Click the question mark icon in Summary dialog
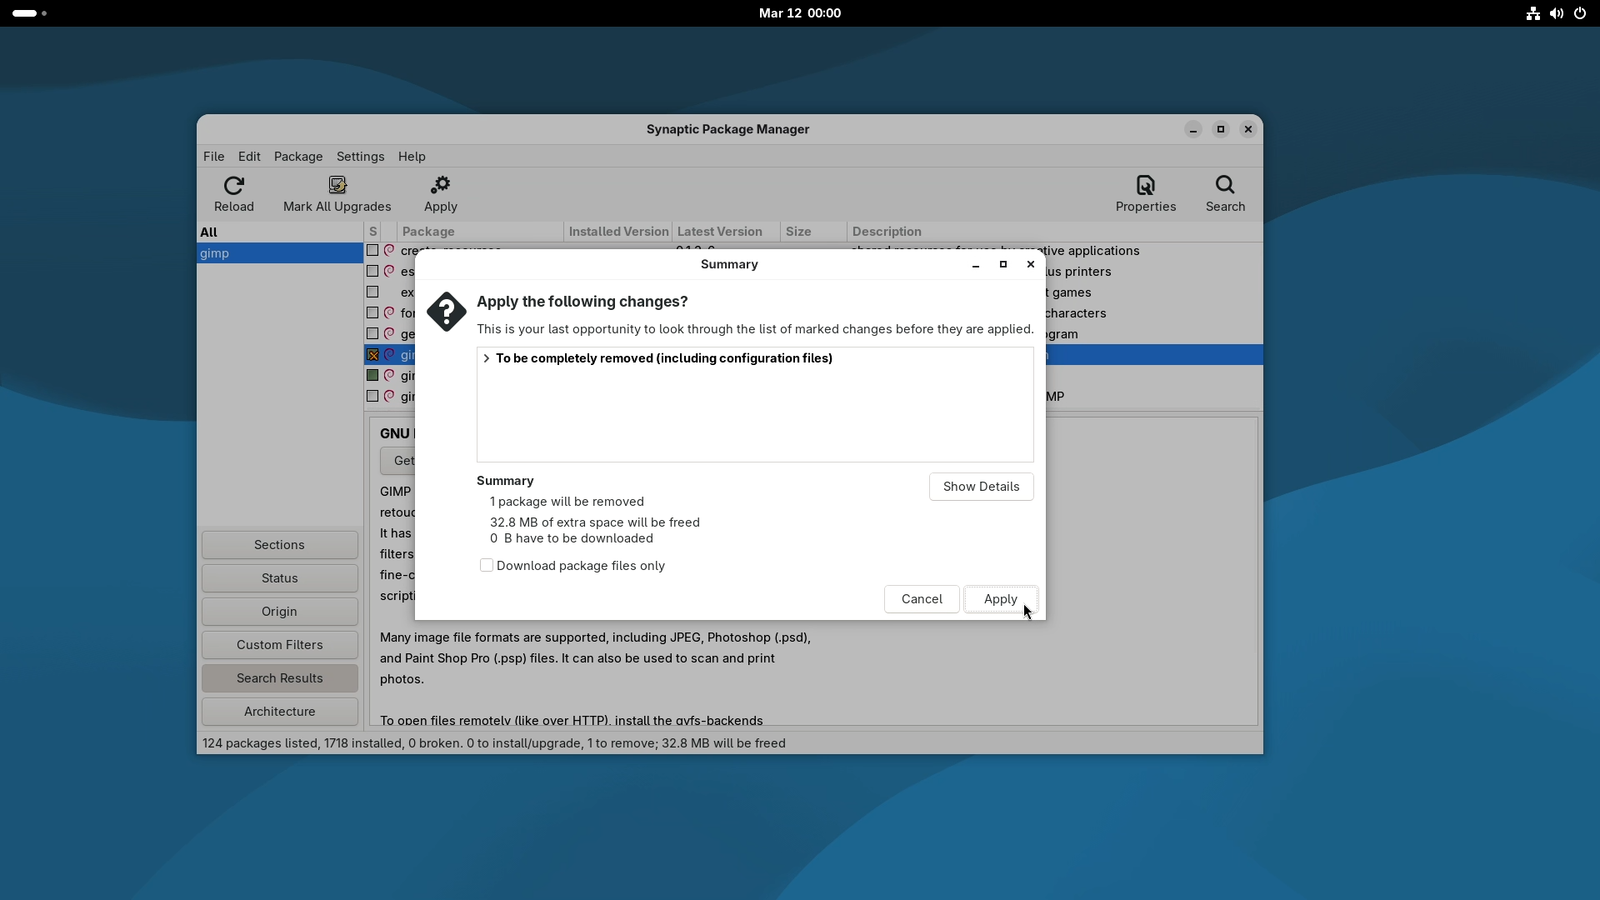Image resolution: width=1600 pixels, height=900 pixels. (445, 312)
